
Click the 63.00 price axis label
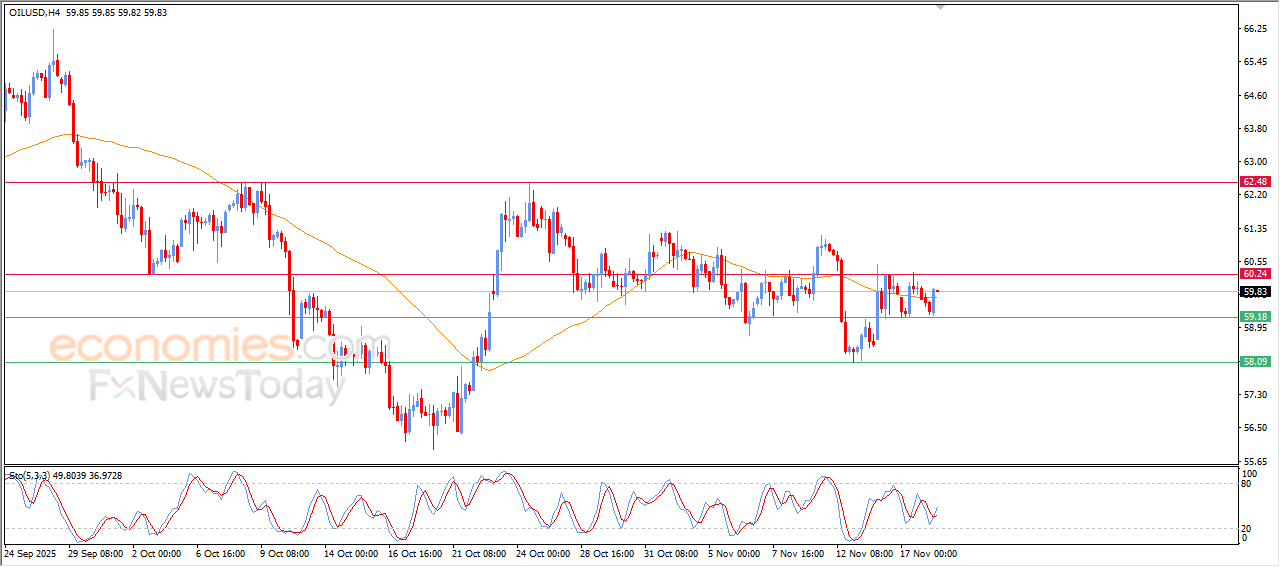coord(1254,162)
